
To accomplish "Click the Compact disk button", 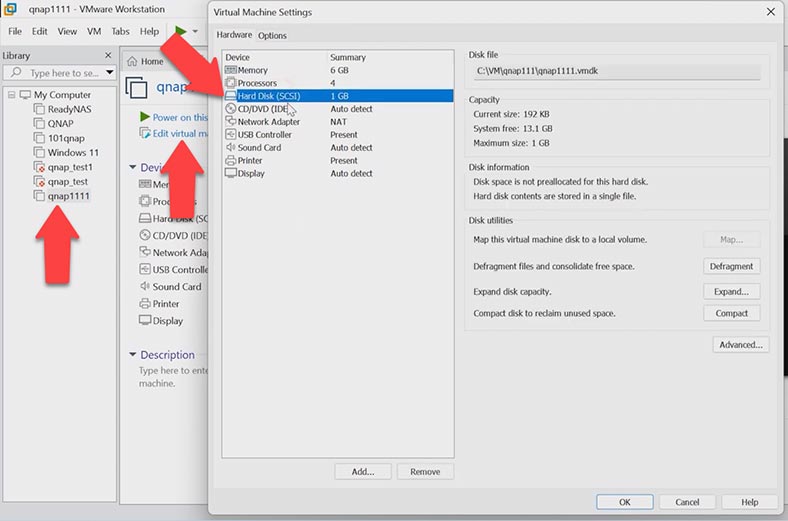I will click(x=731, y=313).
